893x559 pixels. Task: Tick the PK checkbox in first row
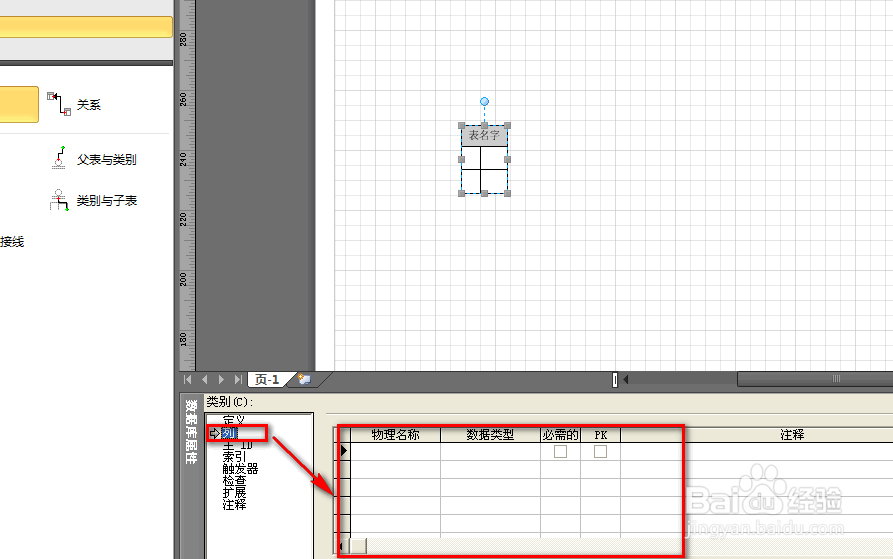click(x=600, y=451)
